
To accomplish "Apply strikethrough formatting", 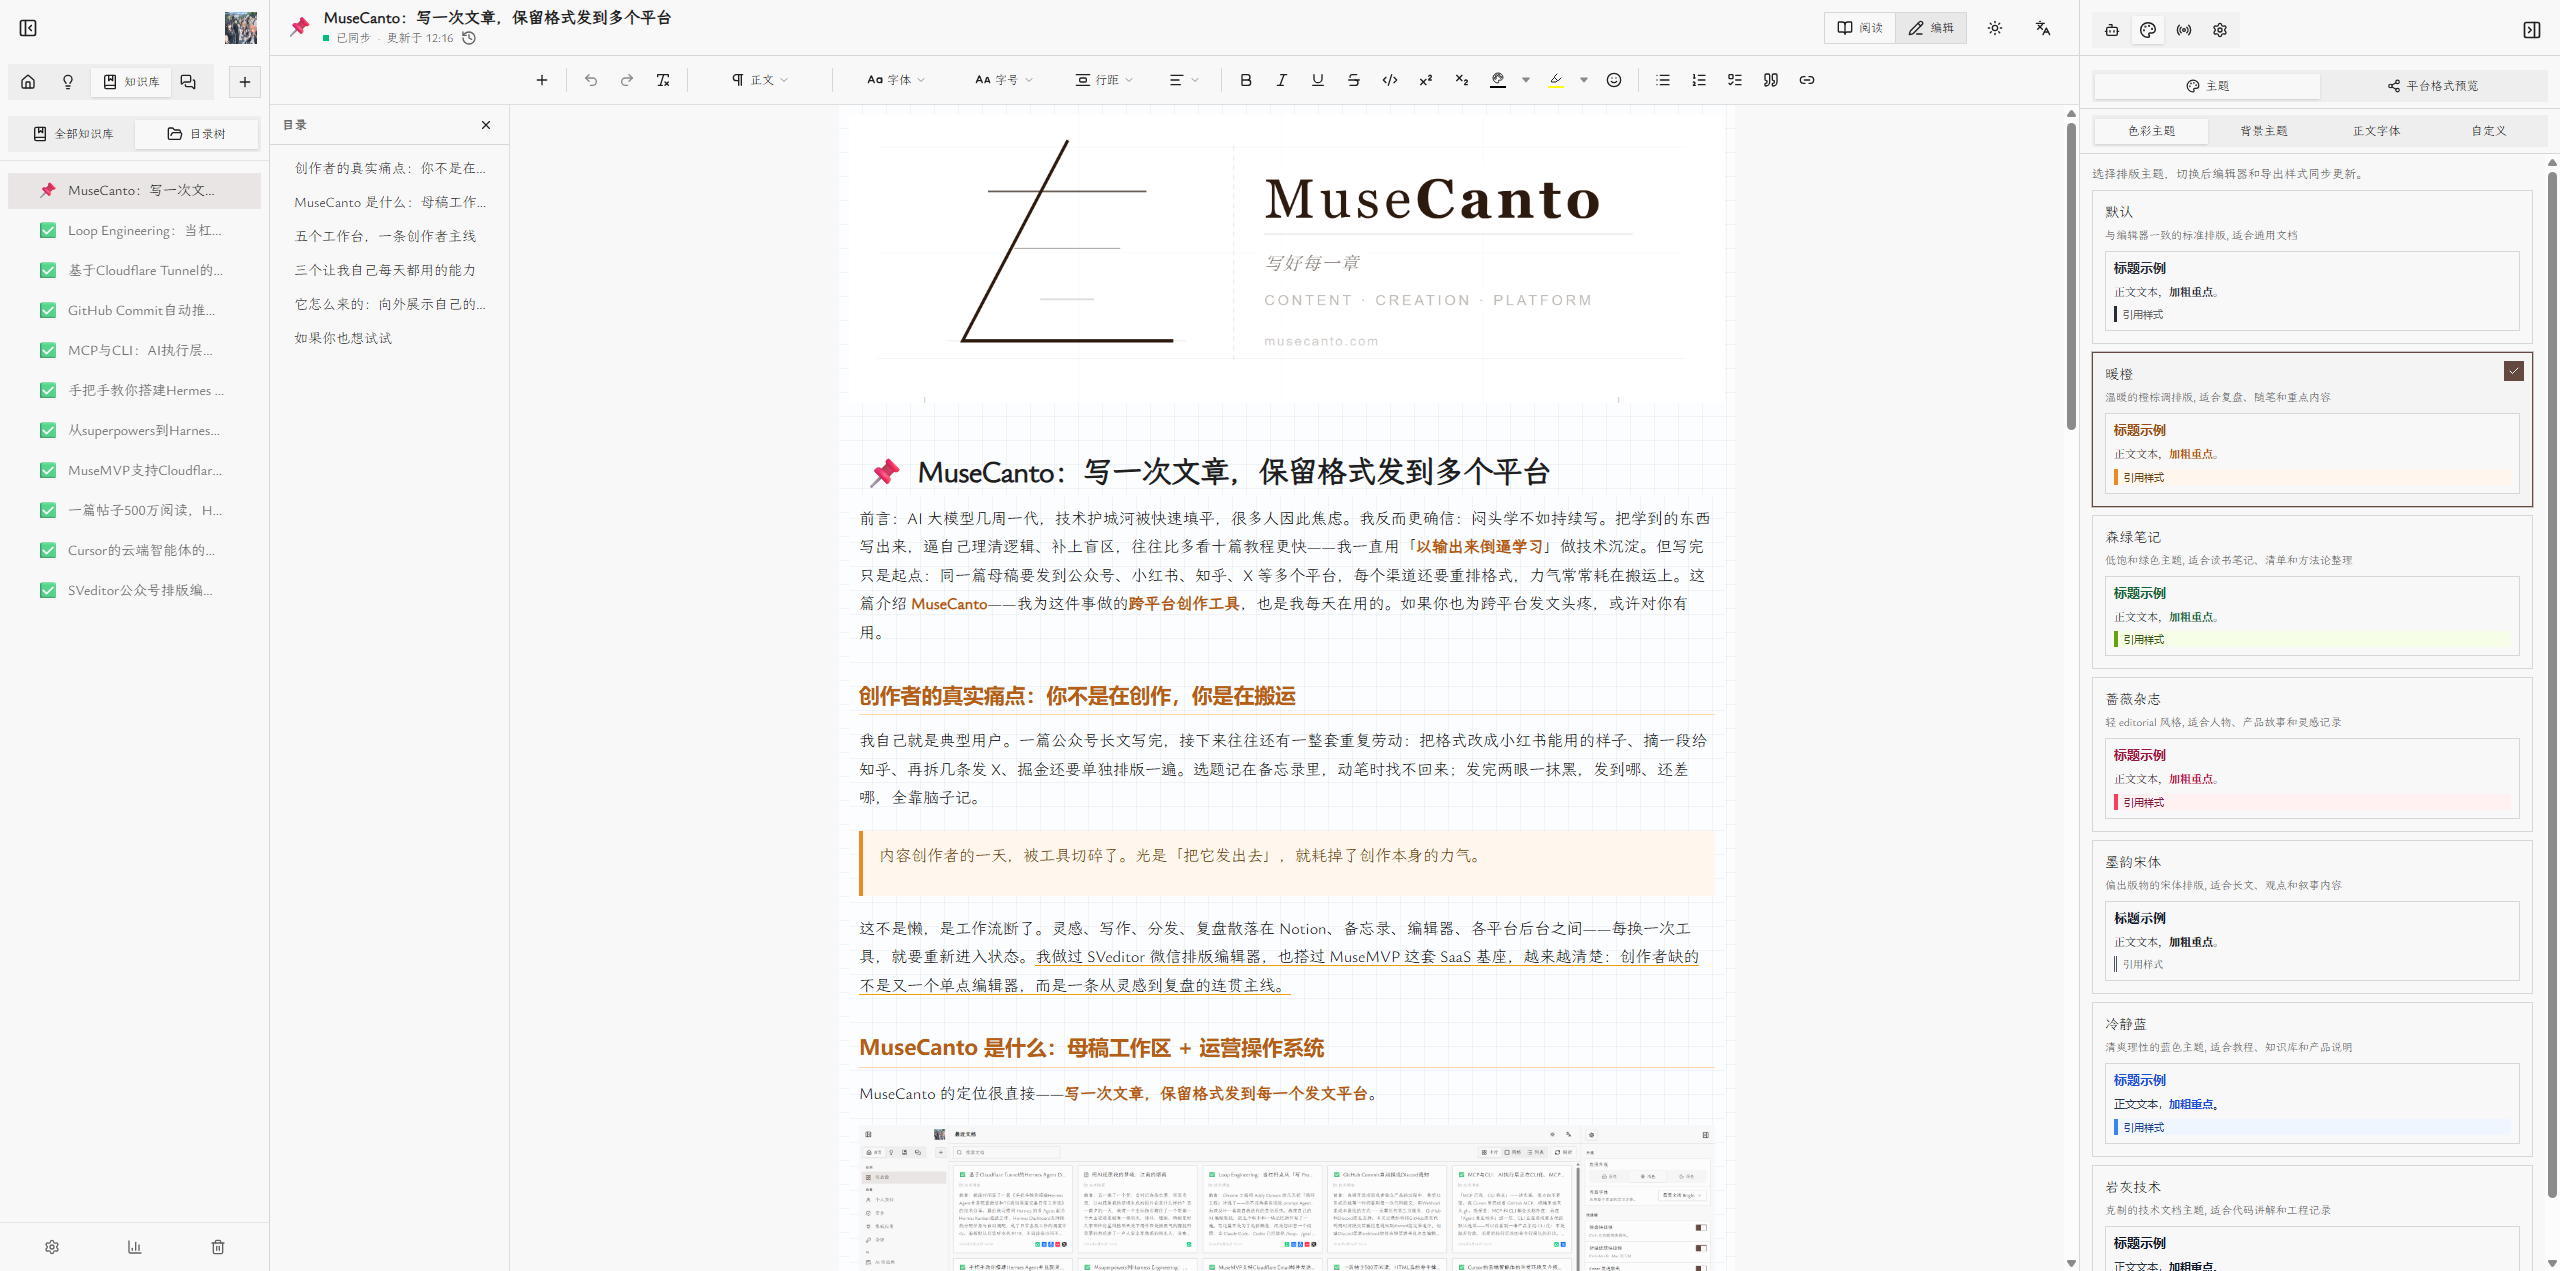I will pos(1354,80).
